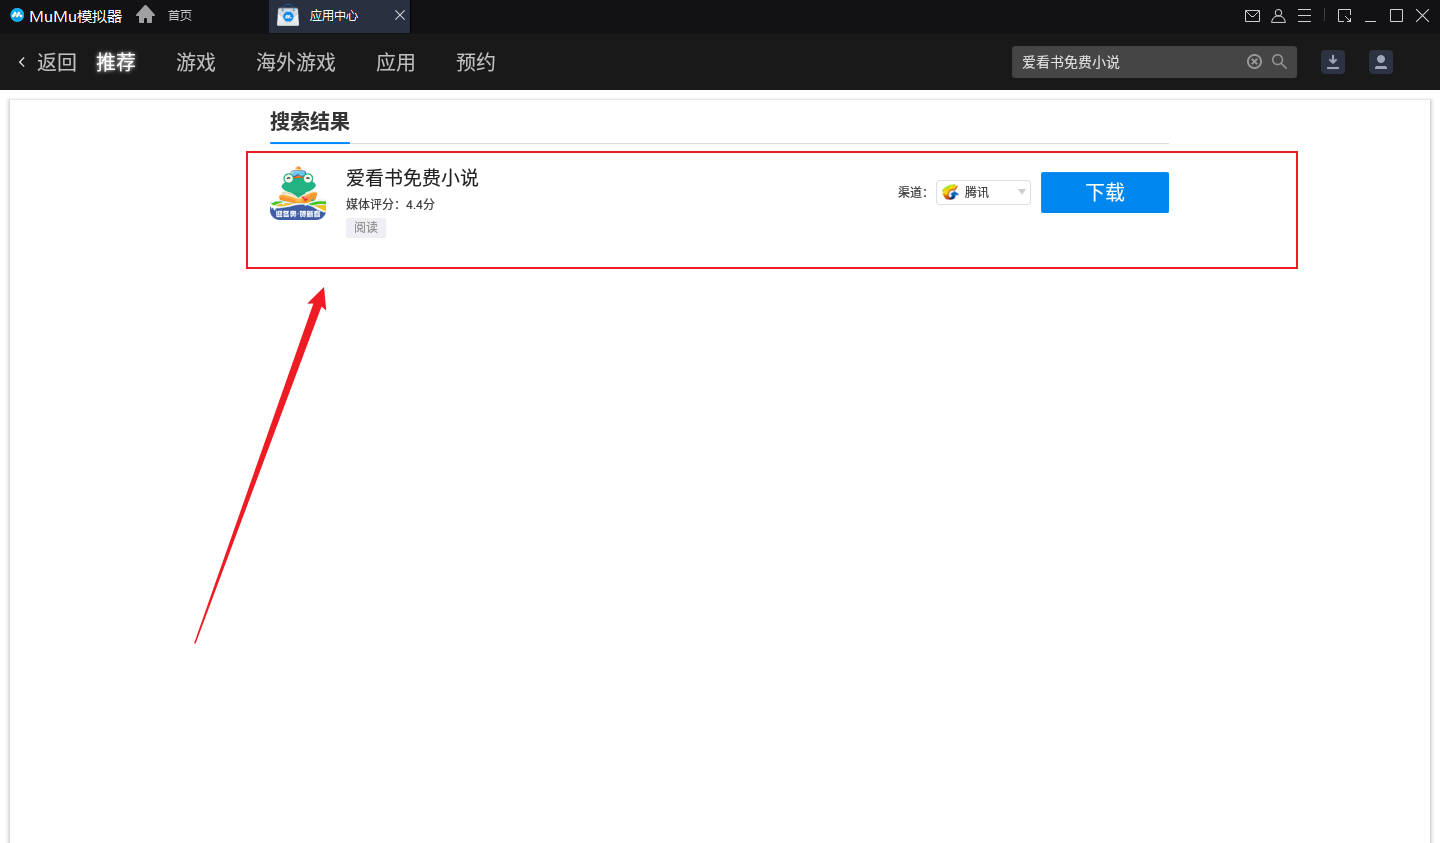Go to the 首页 home tab

pos(180,16)
